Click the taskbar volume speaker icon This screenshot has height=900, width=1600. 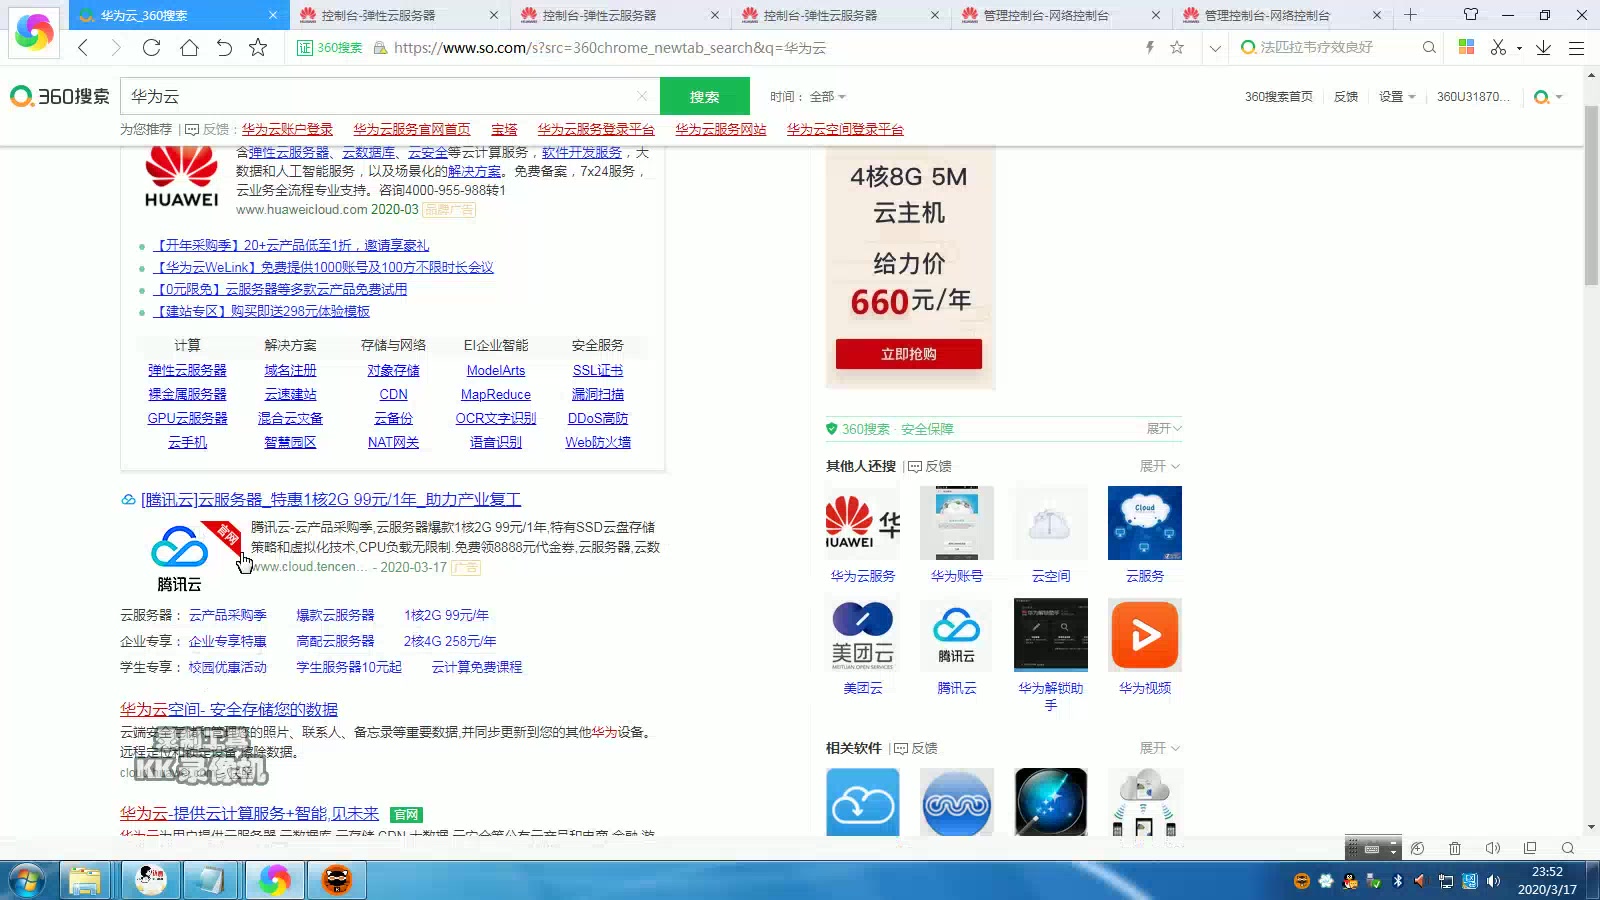pyautogui.click(x=1493, y=881)
